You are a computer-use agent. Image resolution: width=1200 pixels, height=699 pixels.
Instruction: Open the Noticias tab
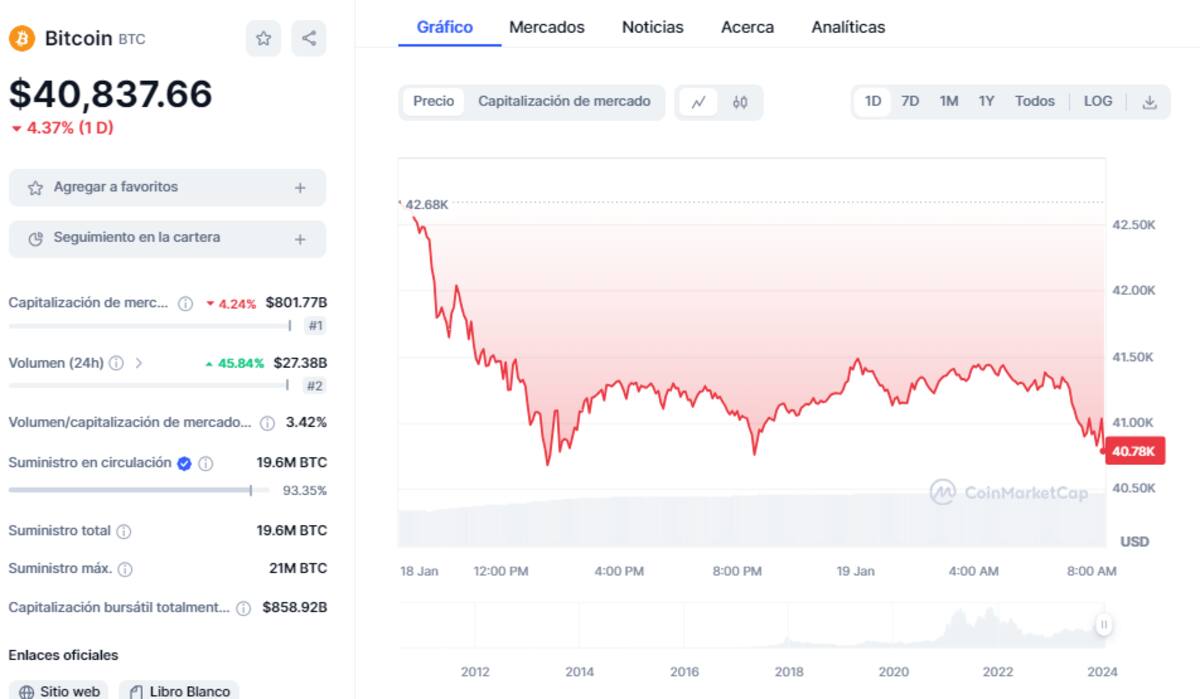click(653, 27)
